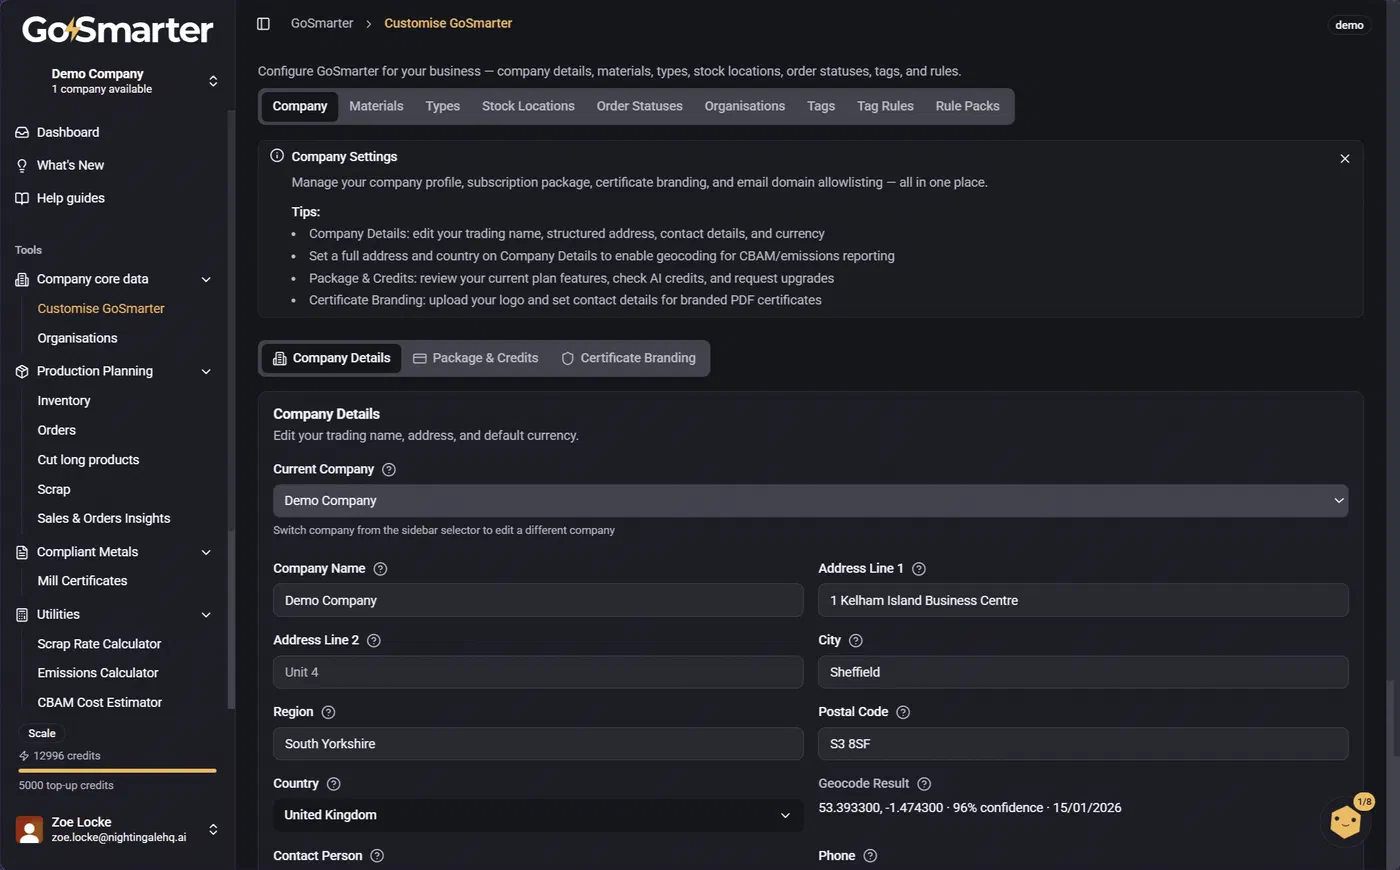Open the Demo Company switcher in sidebar
1400x870 pixels.
(118, 81)
